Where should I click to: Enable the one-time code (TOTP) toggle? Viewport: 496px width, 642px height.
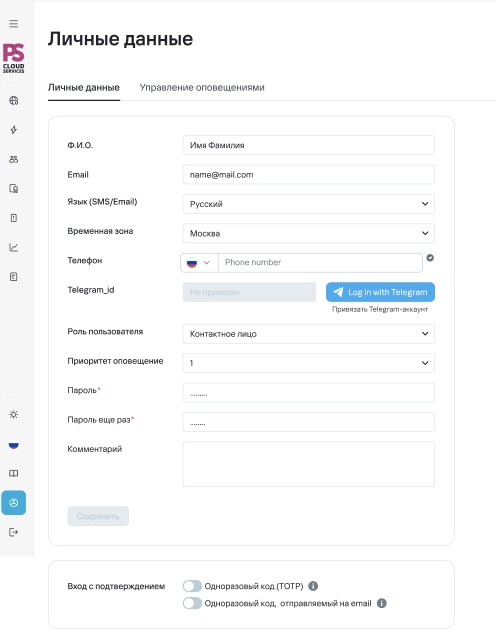(193, 586)
